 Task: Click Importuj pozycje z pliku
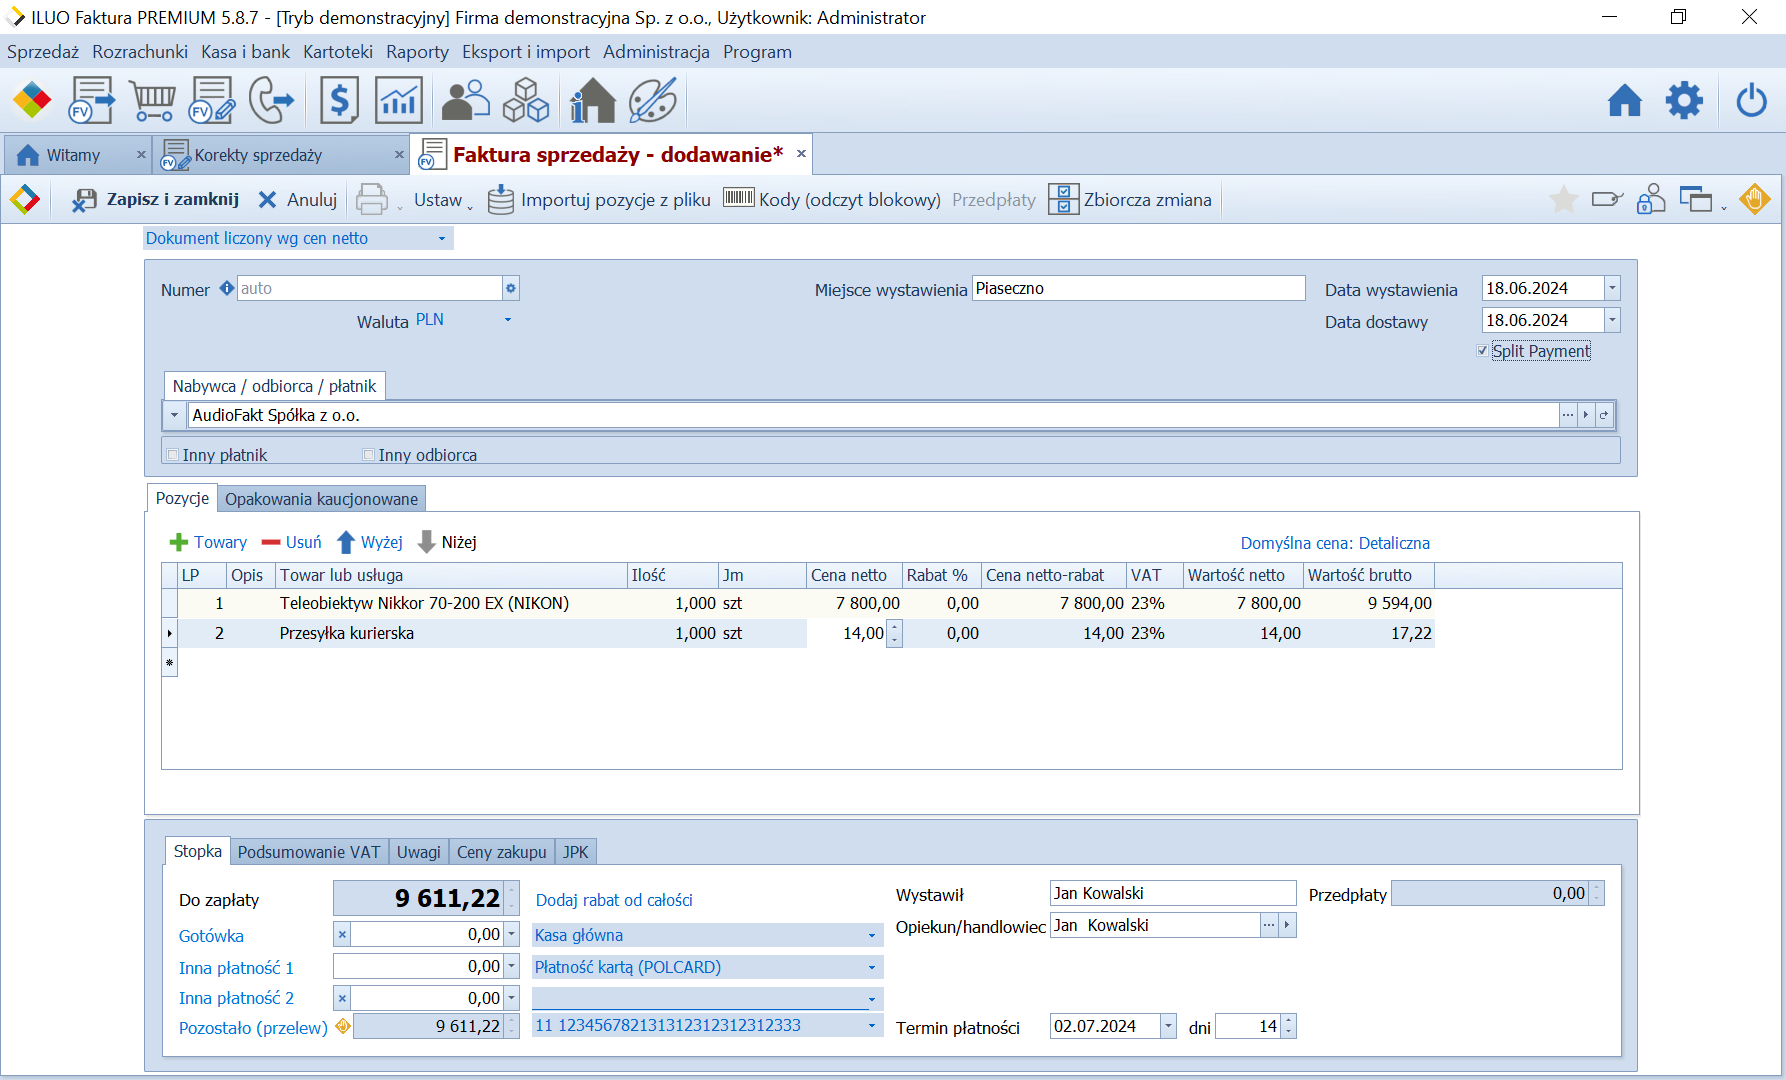pyautogui.click(x=599, y=200)
